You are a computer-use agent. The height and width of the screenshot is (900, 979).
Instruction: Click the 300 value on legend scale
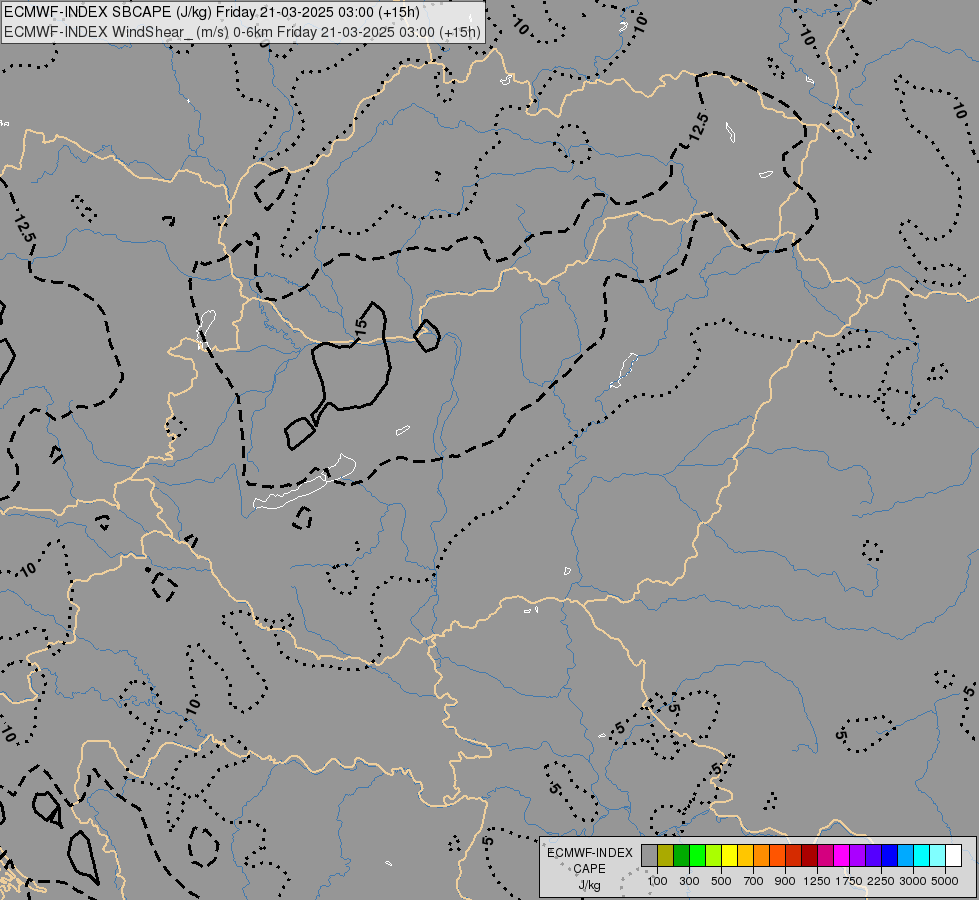[x=689, y=881]
